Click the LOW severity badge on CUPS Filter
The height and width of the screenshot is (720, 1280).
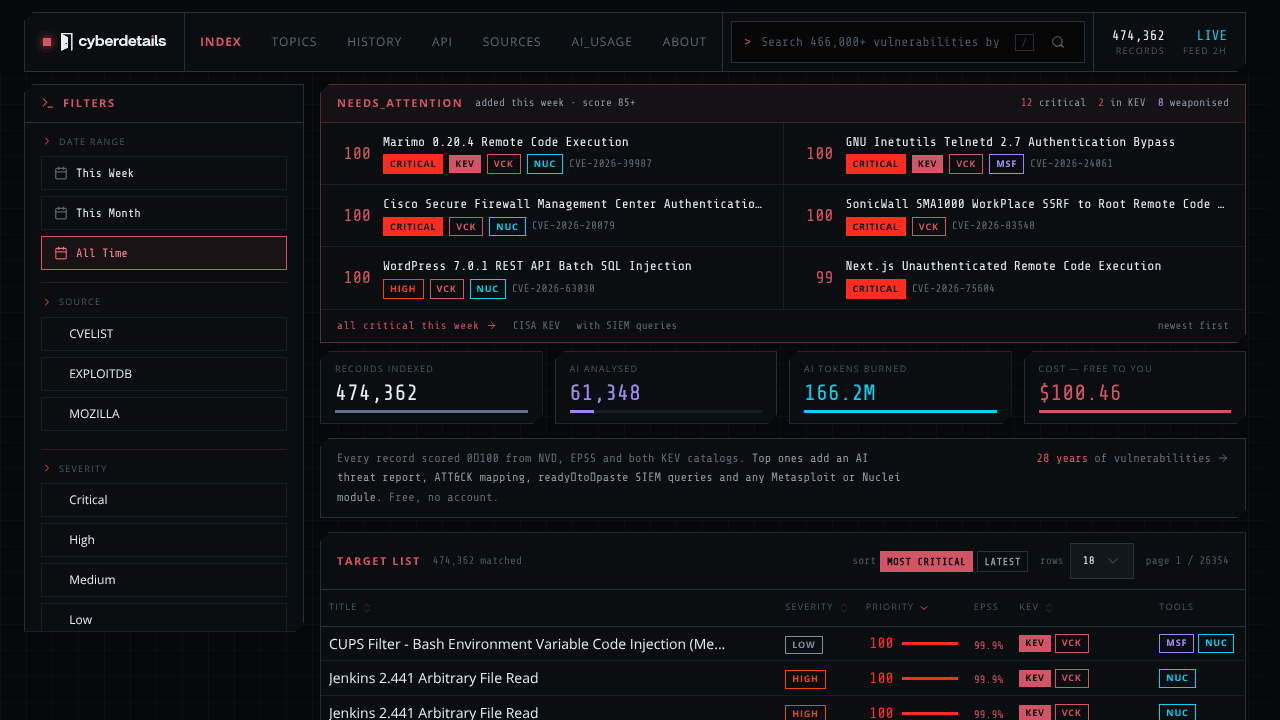pos(804,645)
